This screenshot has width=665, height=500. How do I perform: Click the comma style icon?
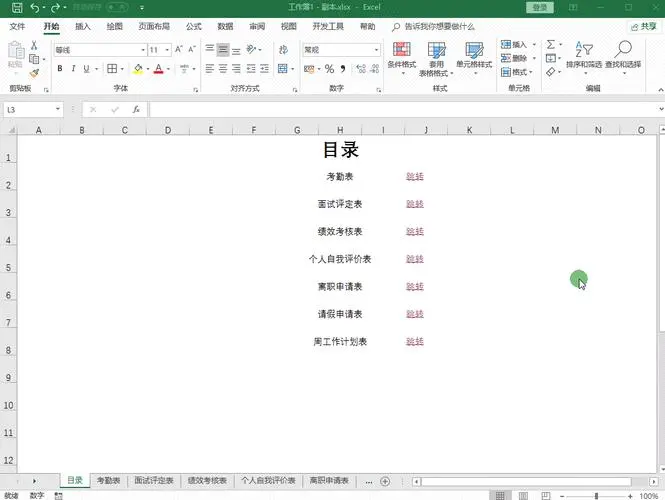pos(343,69)
